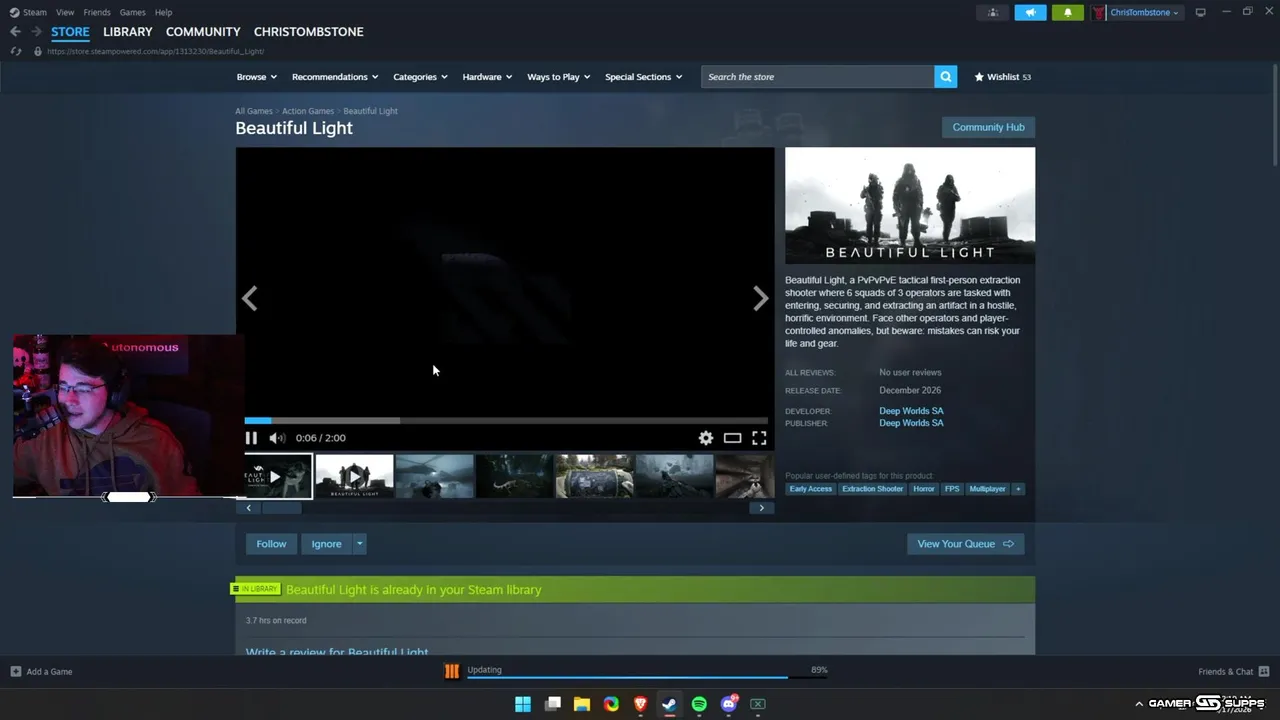Expand the Special Sections dropdown
Viewport: 1280px width, 720px height.
(x=644, y=77)
